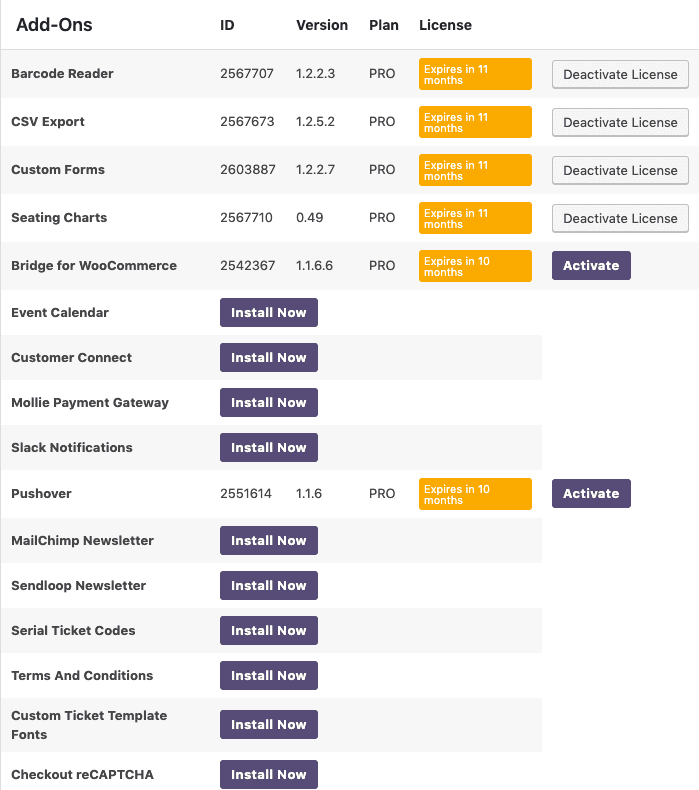Install the Customer Connect add-on

point(269,357)
